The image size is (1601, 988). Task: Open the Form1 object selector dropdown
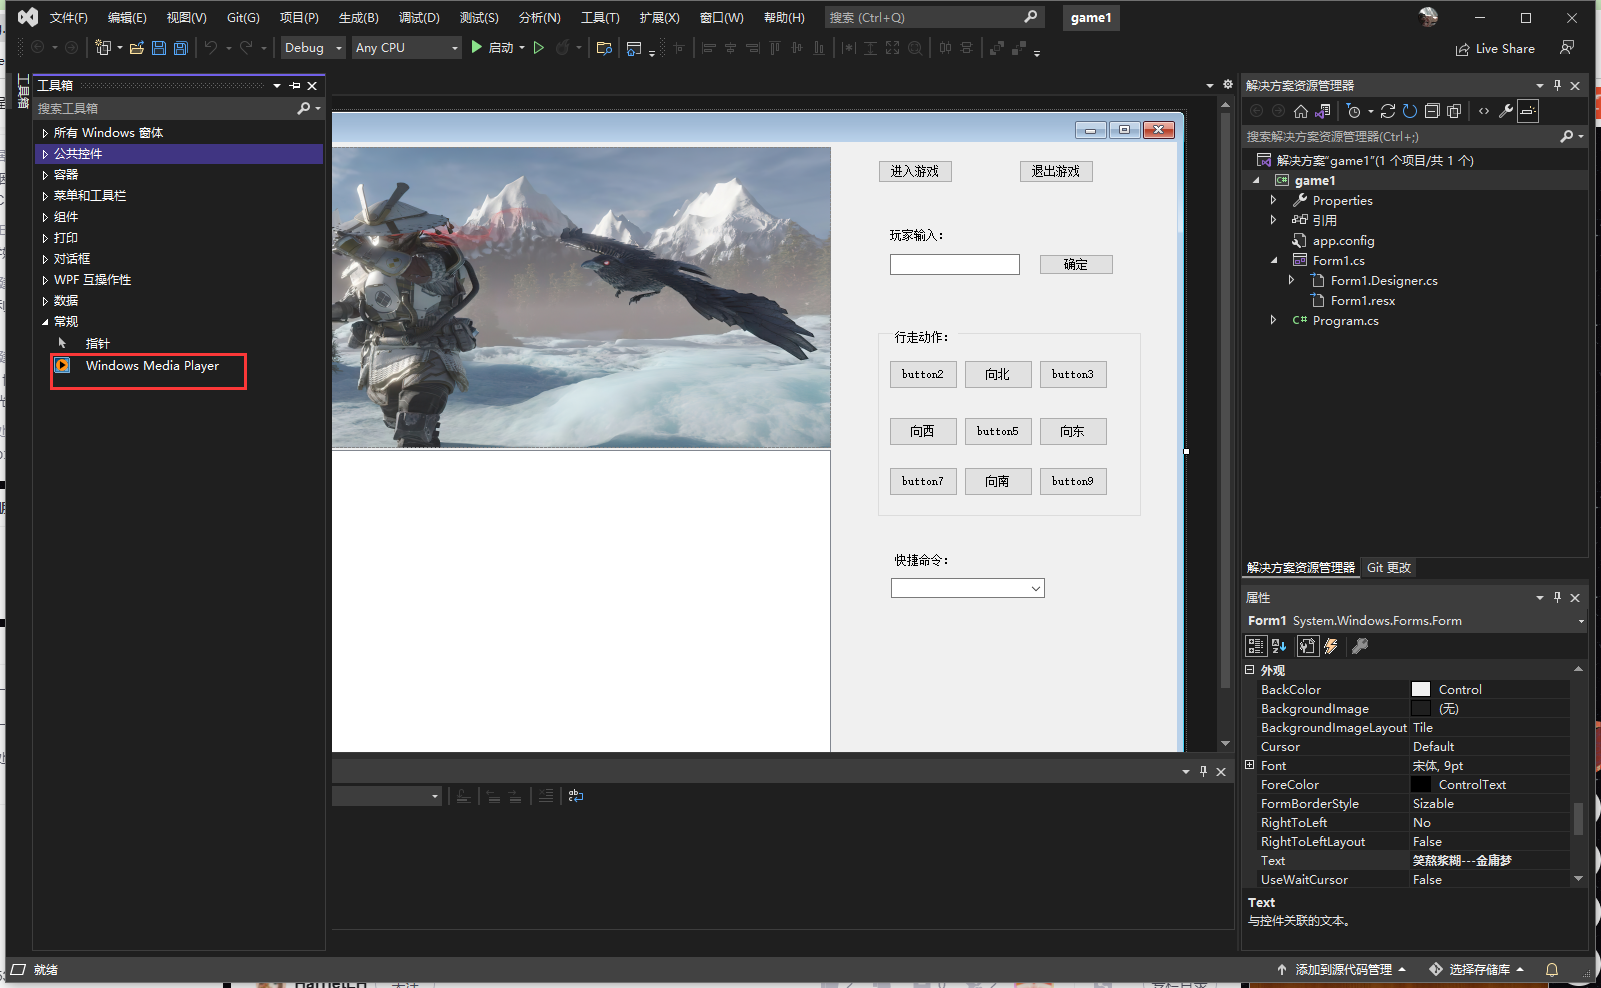coord(1581,621)
